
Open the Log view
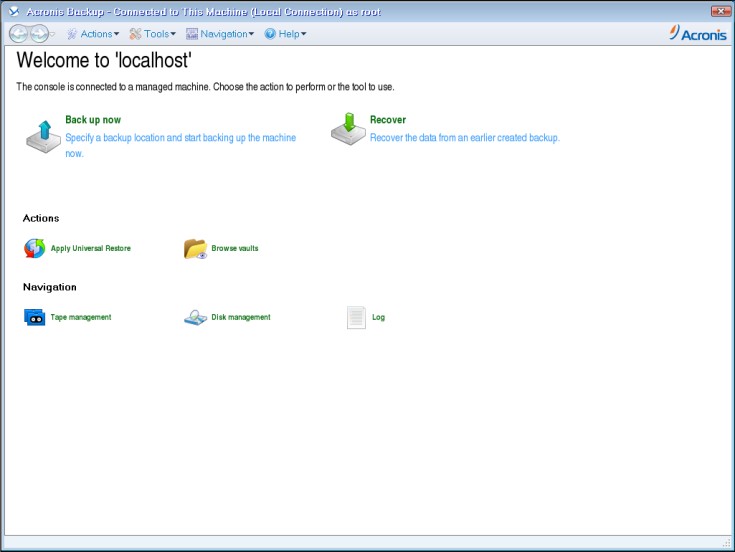[378, 317]
